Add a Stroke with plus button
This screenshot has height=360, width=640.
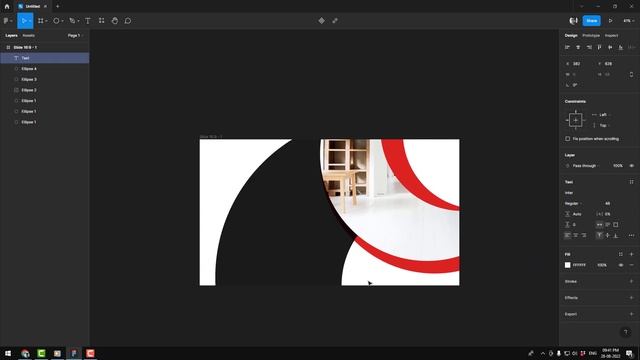(631, 281)
